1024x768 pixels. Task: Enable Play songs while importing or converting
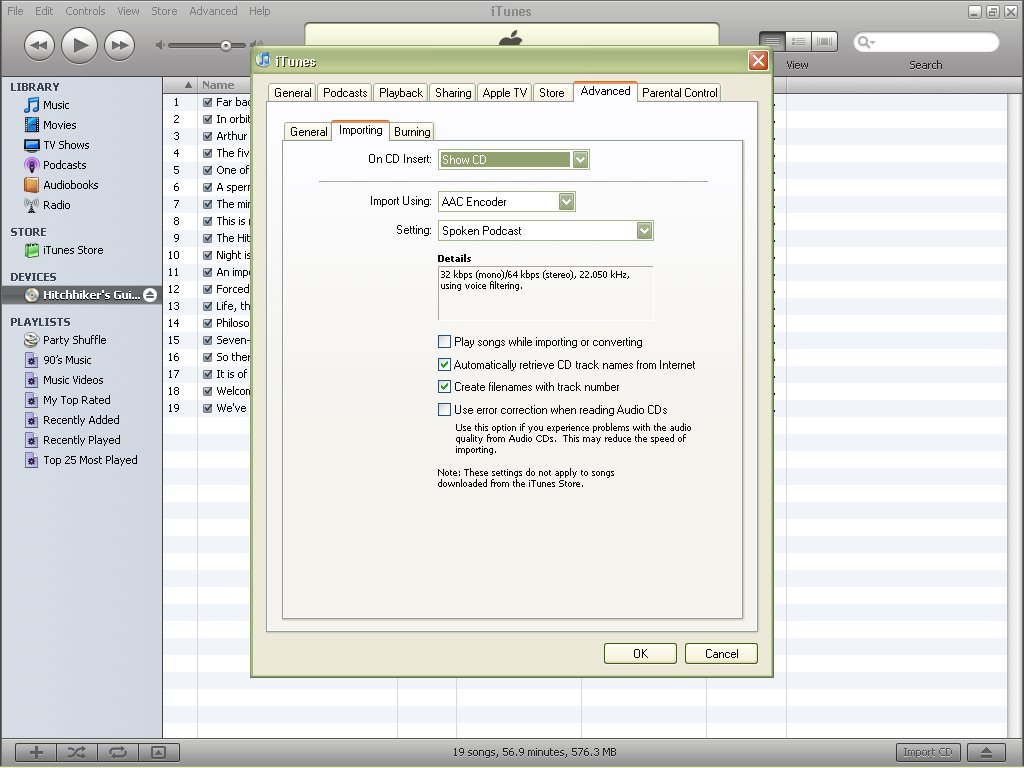[445, 342]
